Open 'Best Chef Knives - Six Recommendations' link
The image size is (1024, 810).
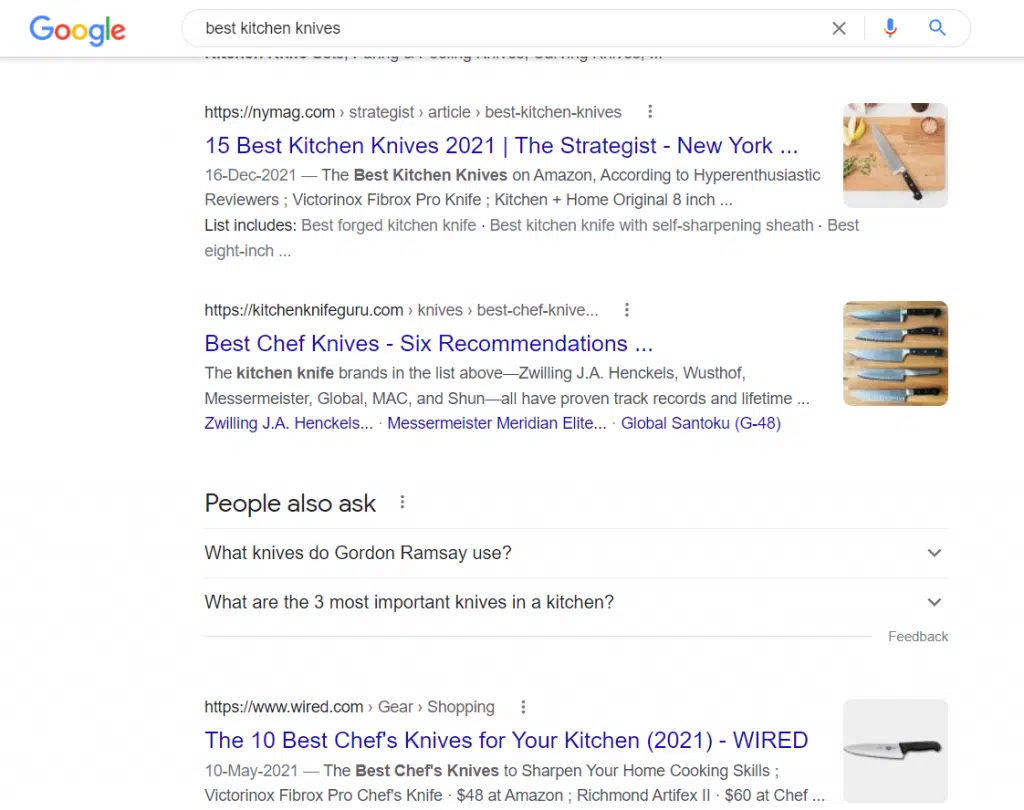click(428, 343)
